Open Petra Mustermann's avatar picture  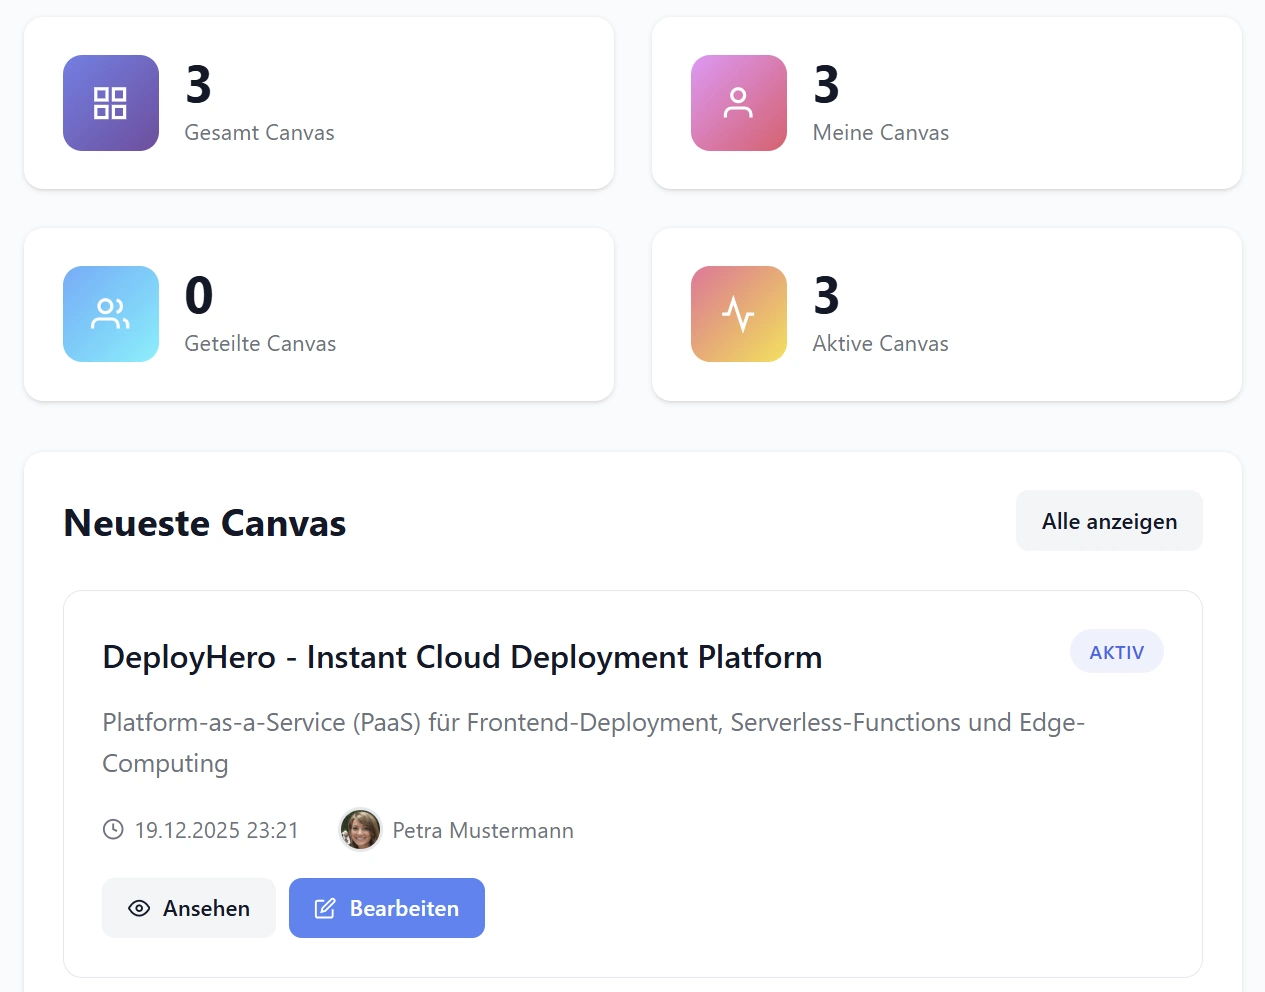coord(360,830)
